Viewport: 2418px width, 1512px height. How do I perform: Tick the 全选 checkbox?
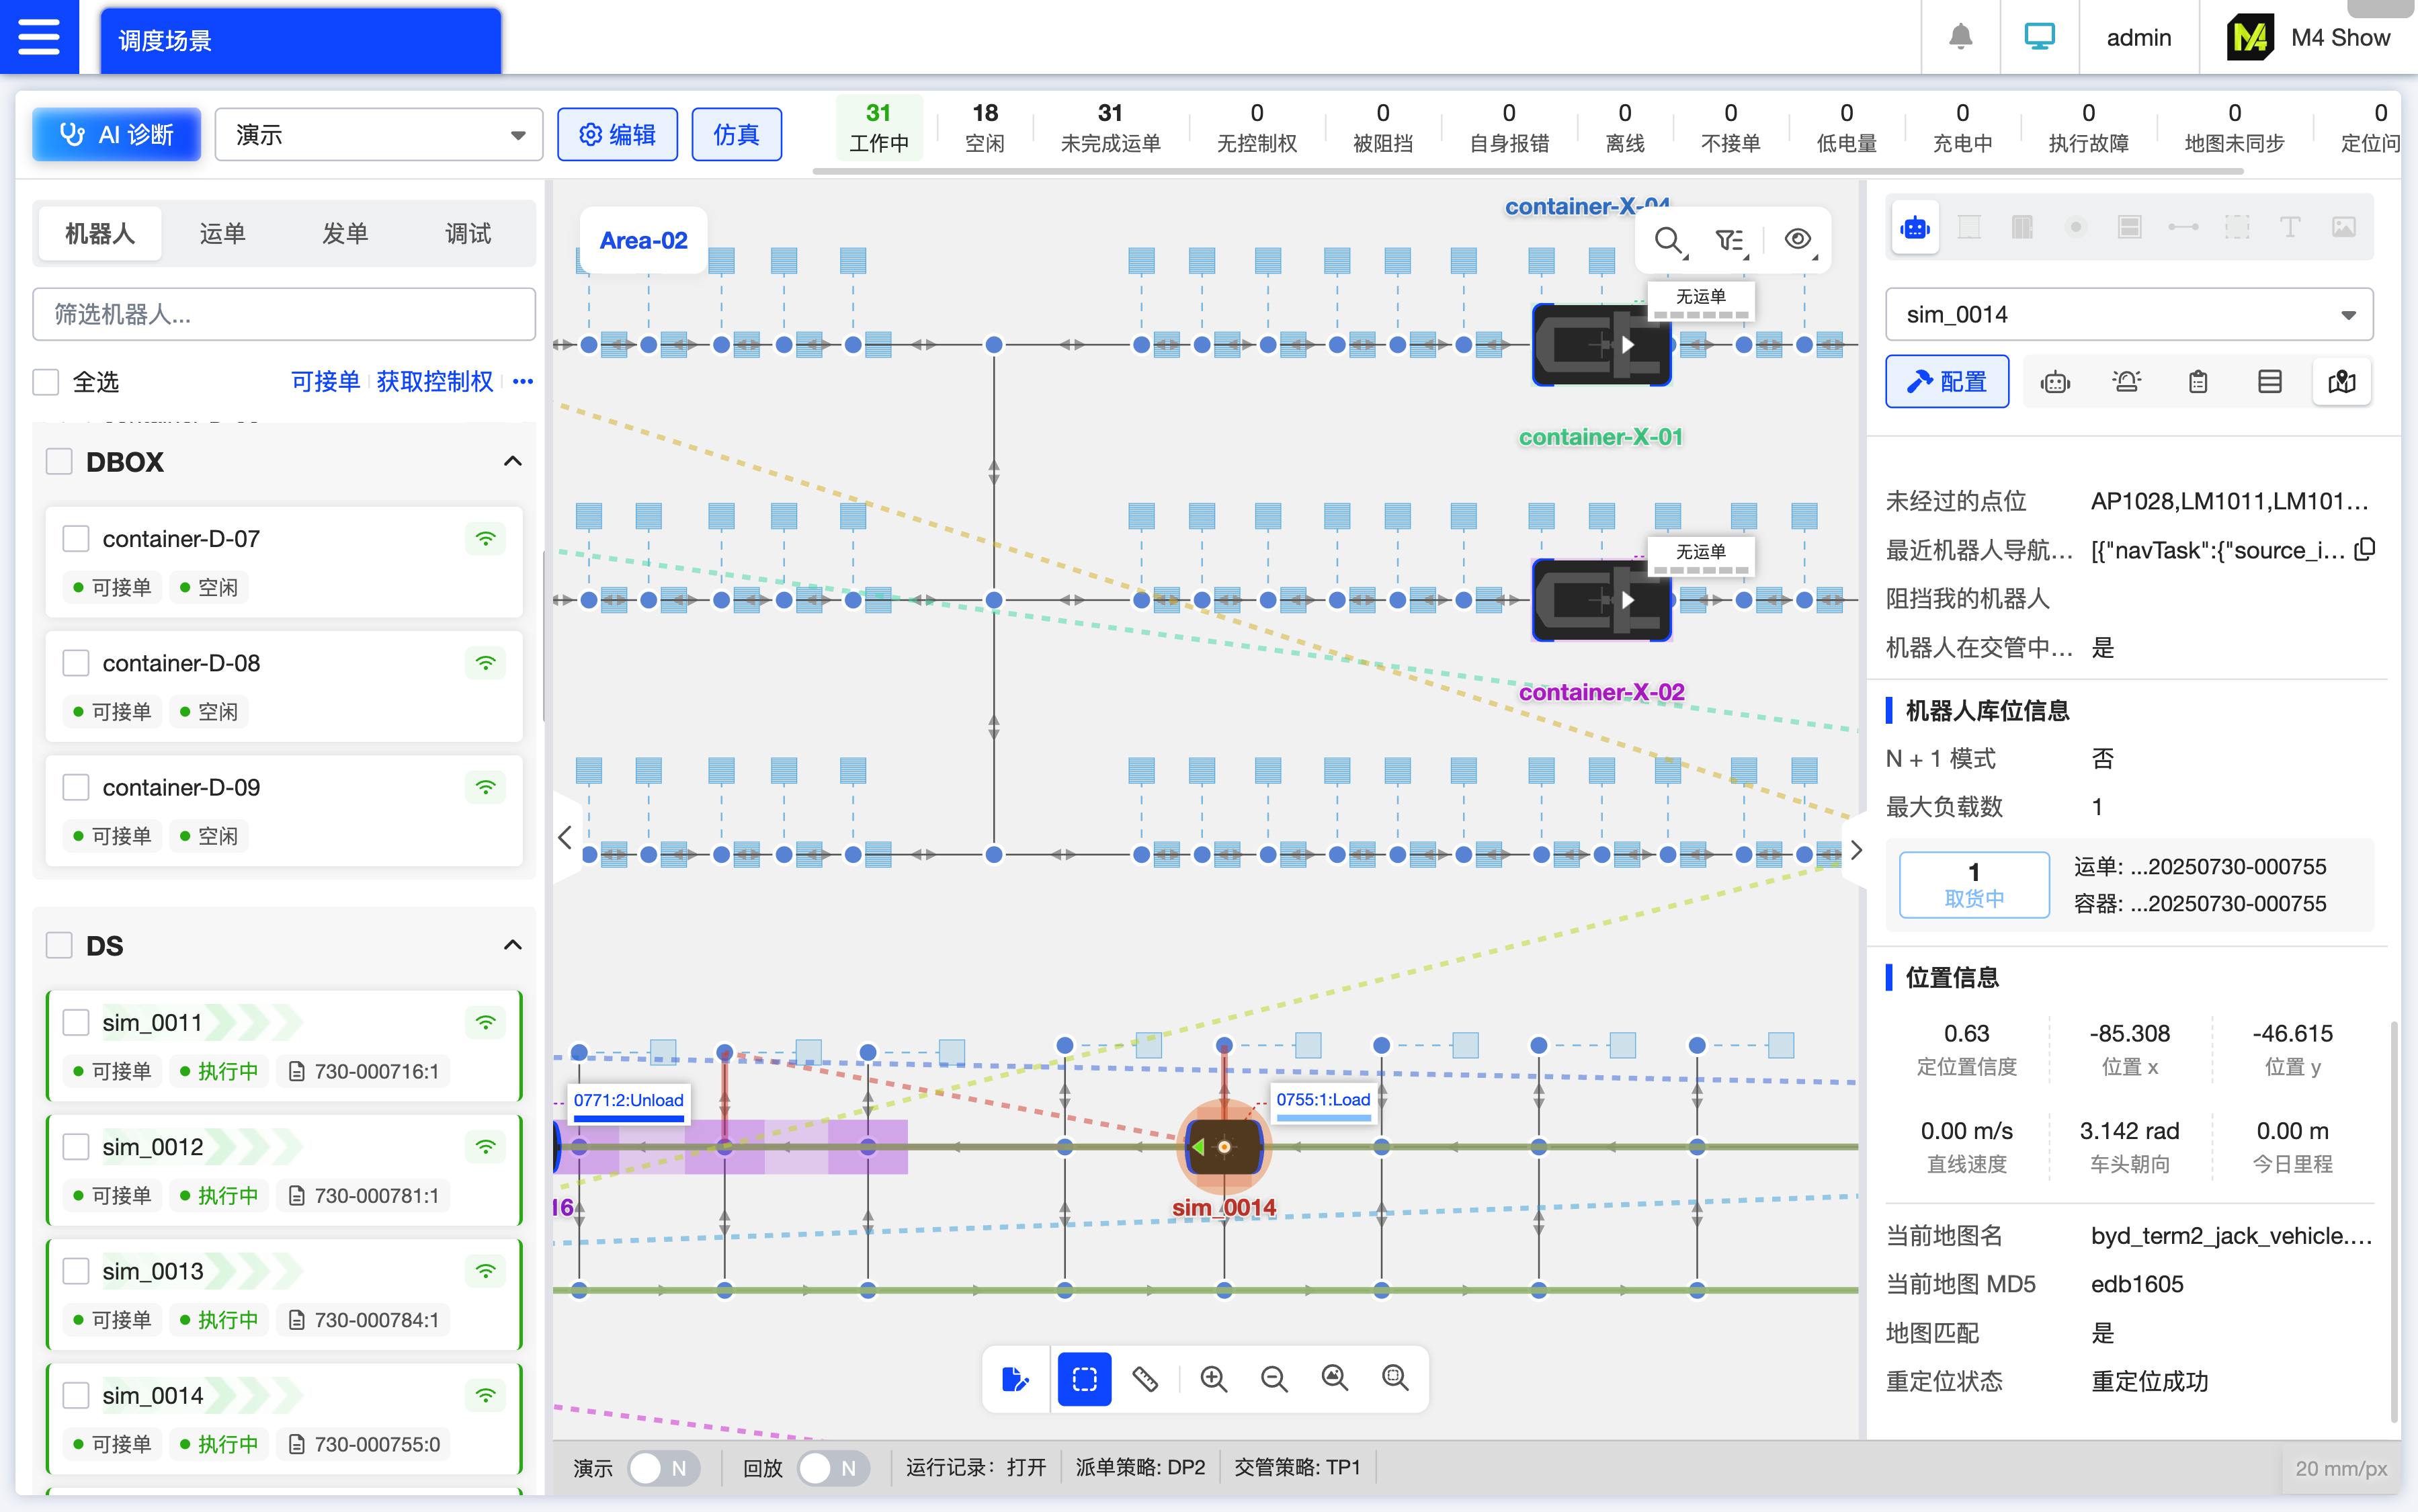click(x=46, y=382)
